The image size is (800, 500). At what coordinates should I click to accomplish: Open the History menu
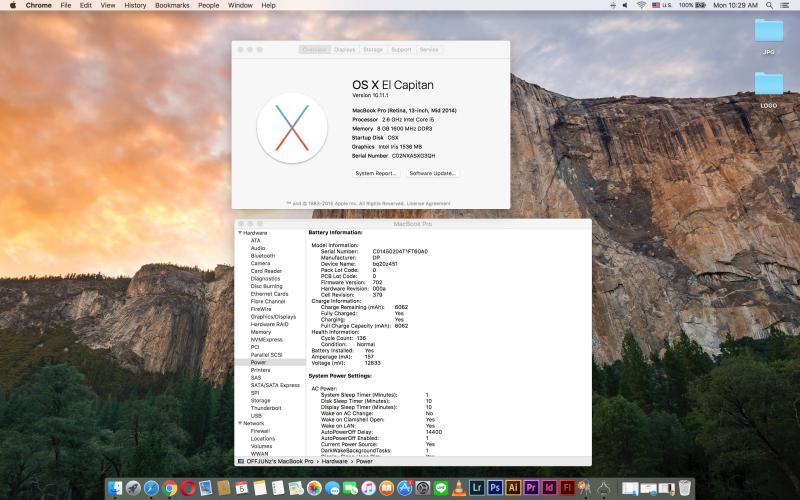tap(135, 5)
